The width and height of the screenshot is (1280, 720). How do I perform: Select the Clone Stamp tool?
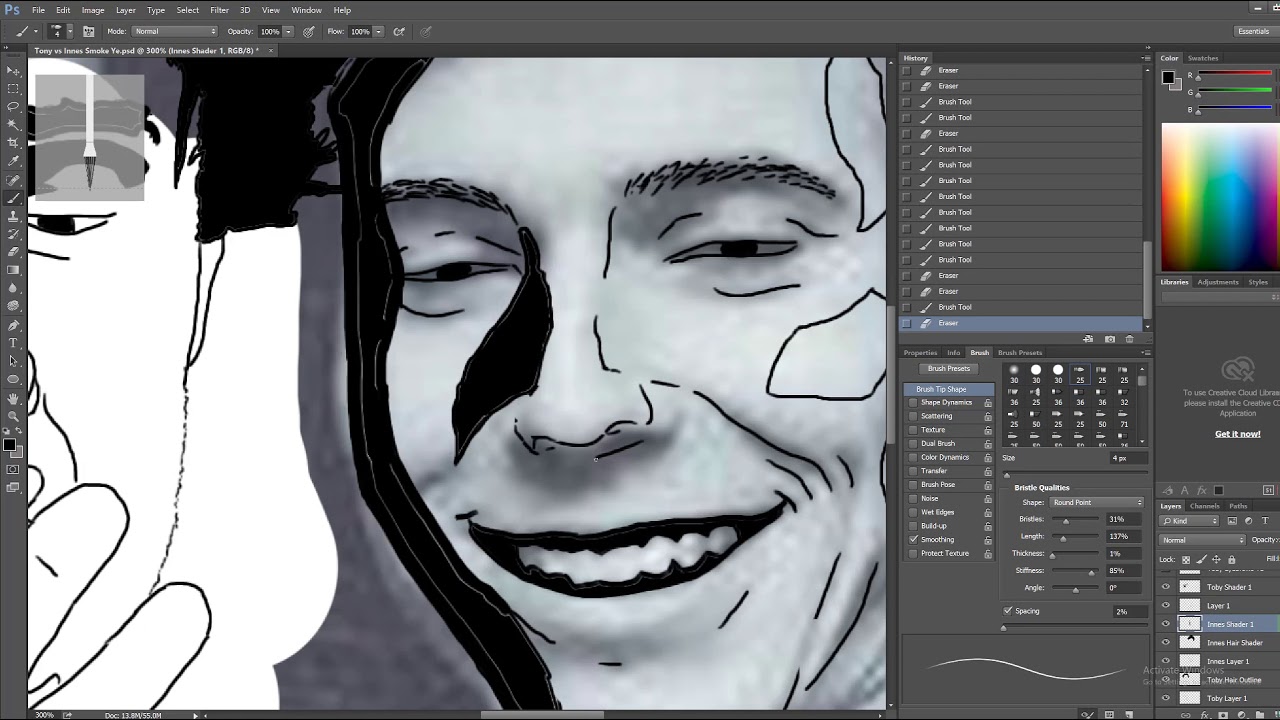(13, 216)
